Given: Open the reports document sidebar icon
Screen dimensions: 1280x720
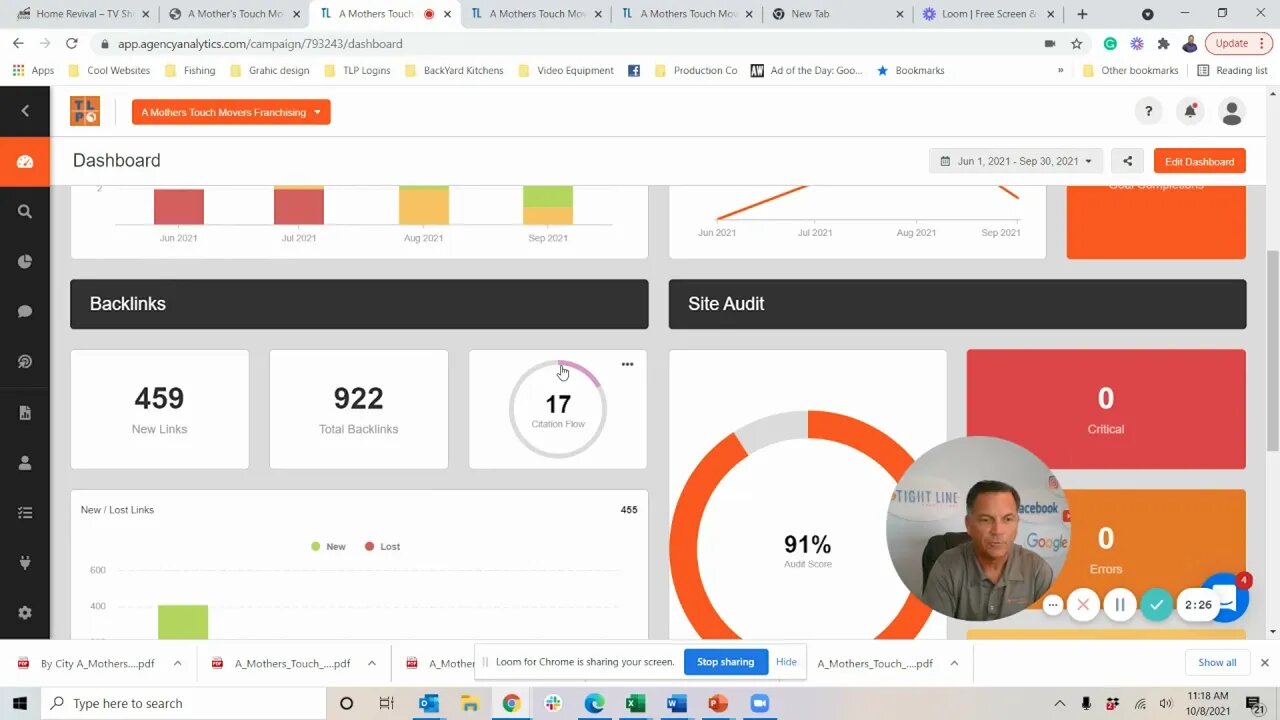Looking at the screenshot, I should click(x=25, y=412).
